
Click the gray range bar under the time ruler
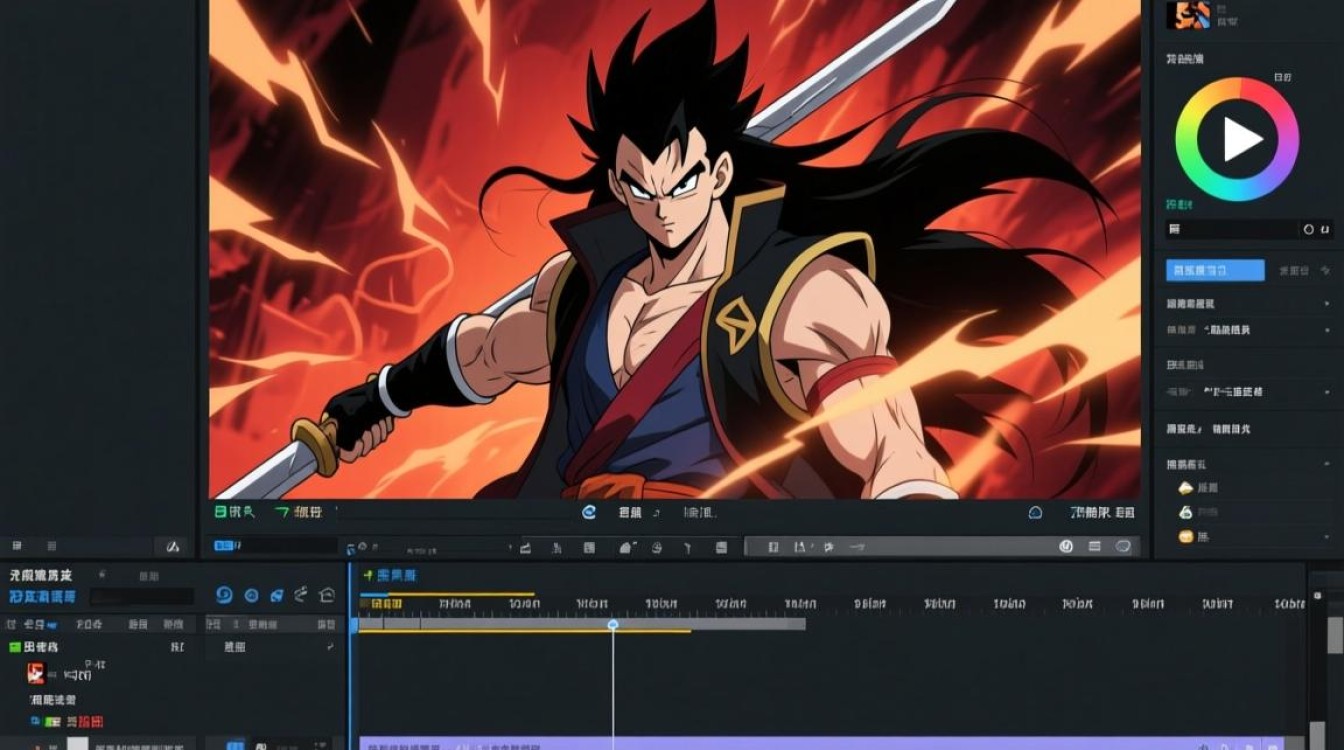[x=582, y=624]
